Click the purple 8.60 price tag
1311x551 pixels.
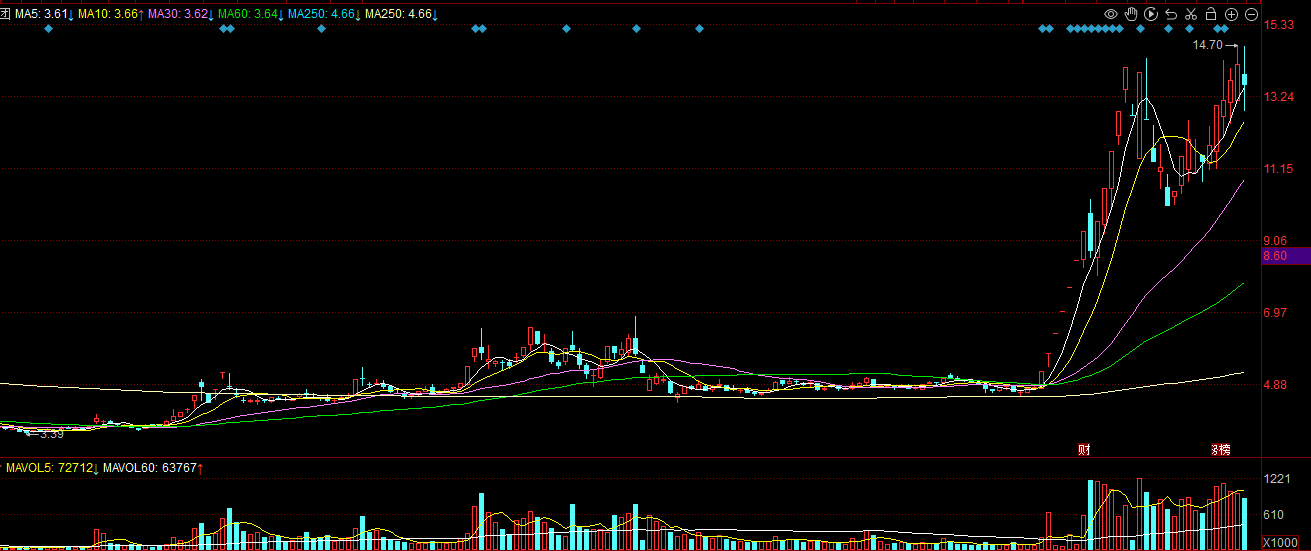1284,256
